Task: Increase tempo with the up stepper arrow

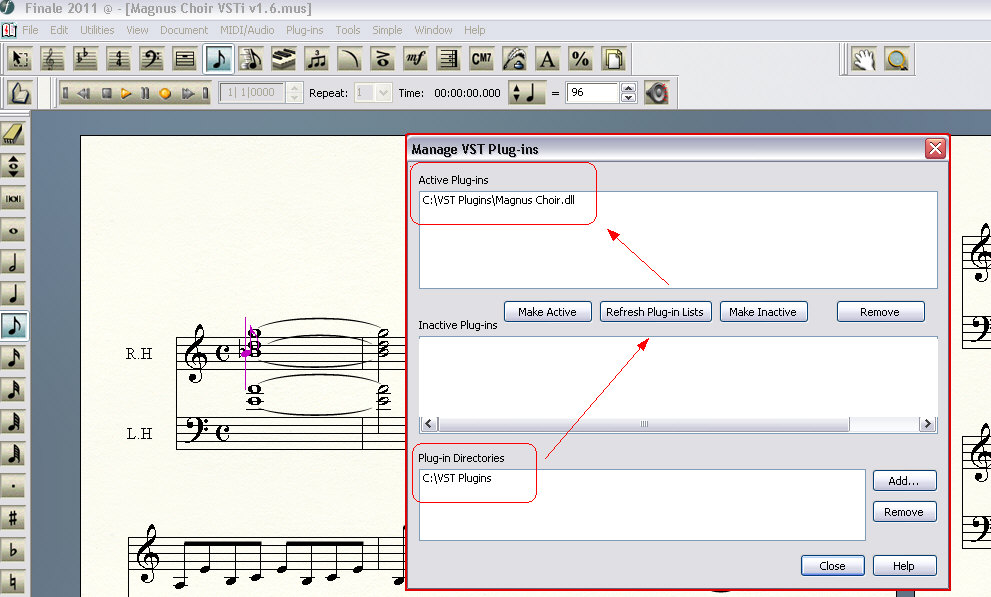Action: (628, 88)
